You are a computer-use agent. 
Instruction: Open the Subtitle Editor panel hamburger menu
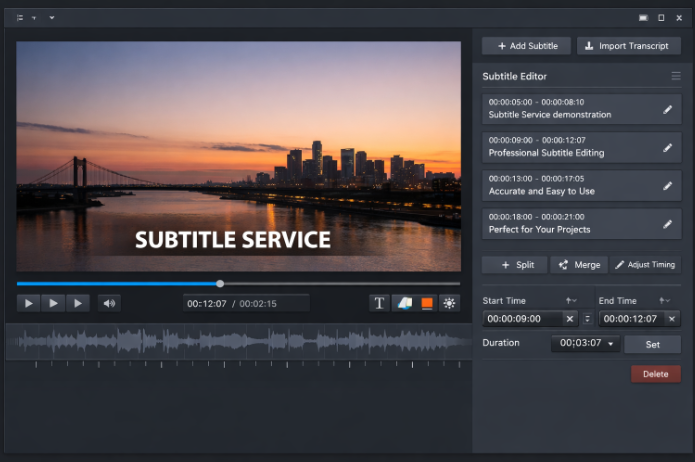click(x=676, y=76)
